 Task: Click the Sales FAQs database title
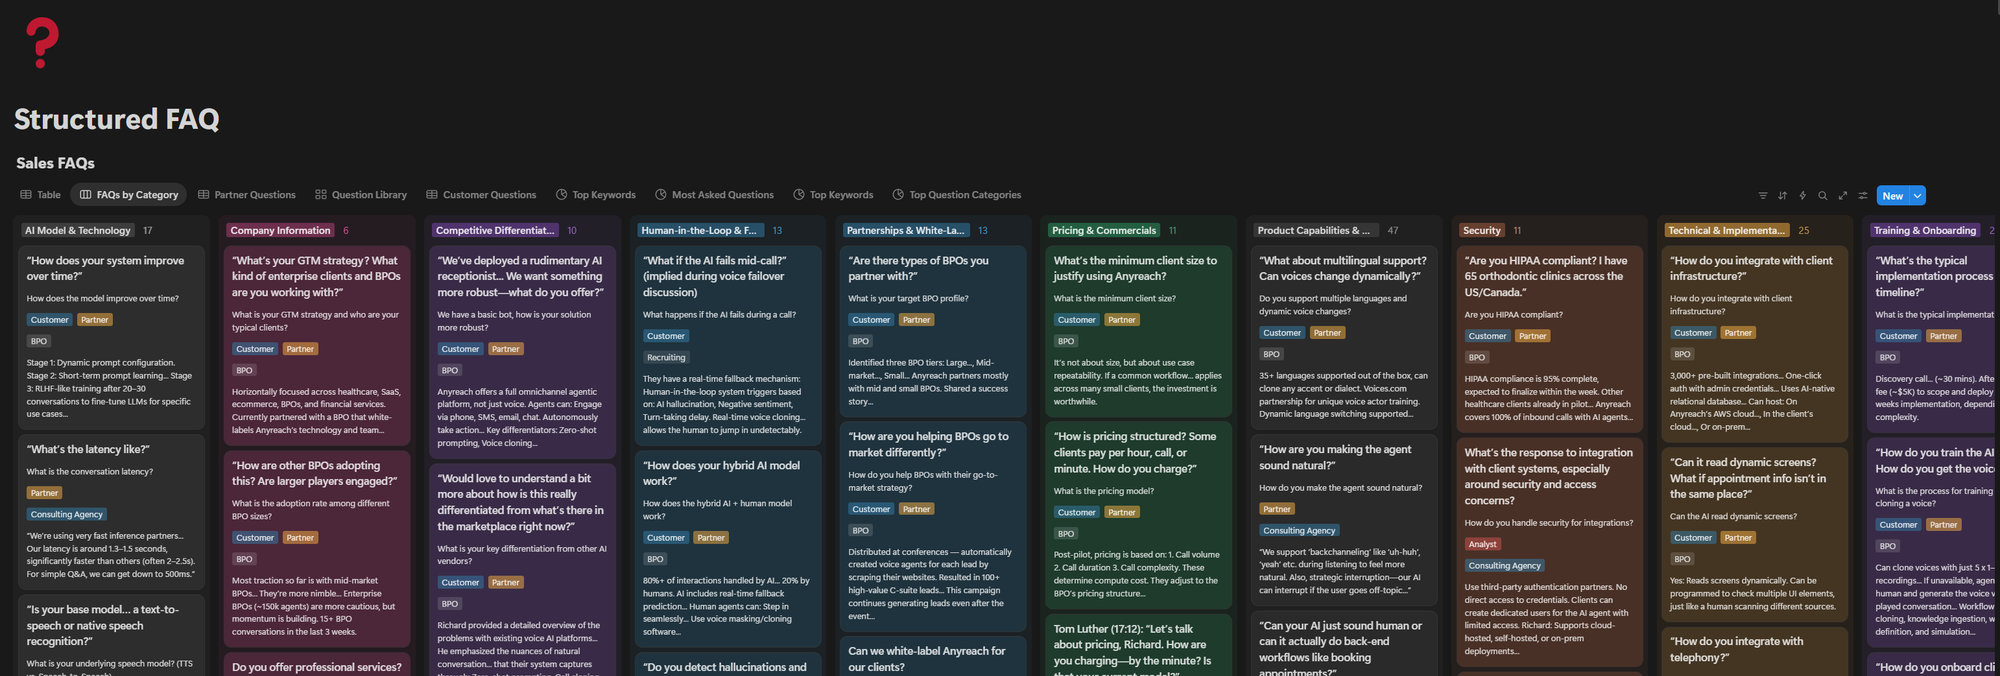[x=56, y=163]
